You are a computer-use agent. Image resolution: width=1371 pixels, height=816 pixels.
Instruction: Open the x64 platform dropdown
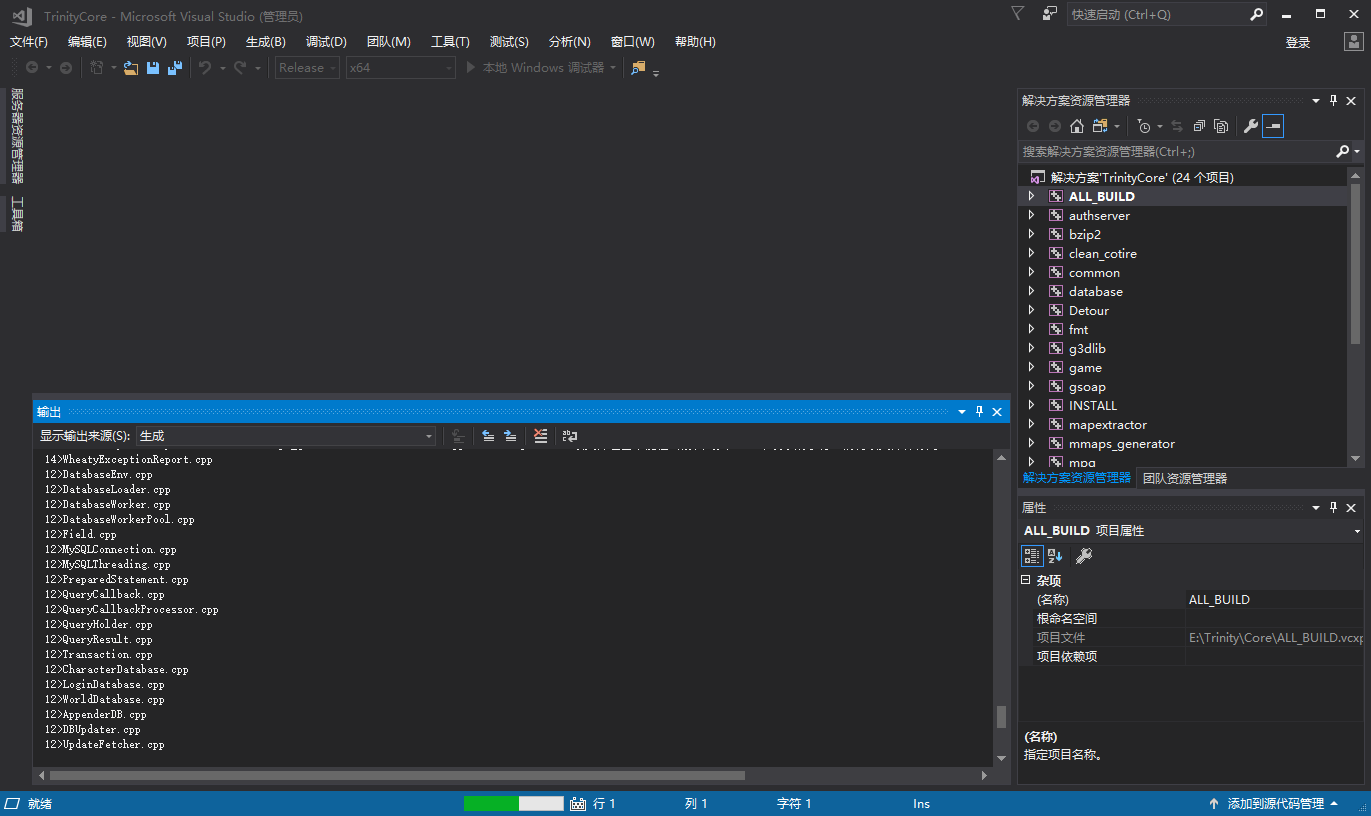pos(401,68)
